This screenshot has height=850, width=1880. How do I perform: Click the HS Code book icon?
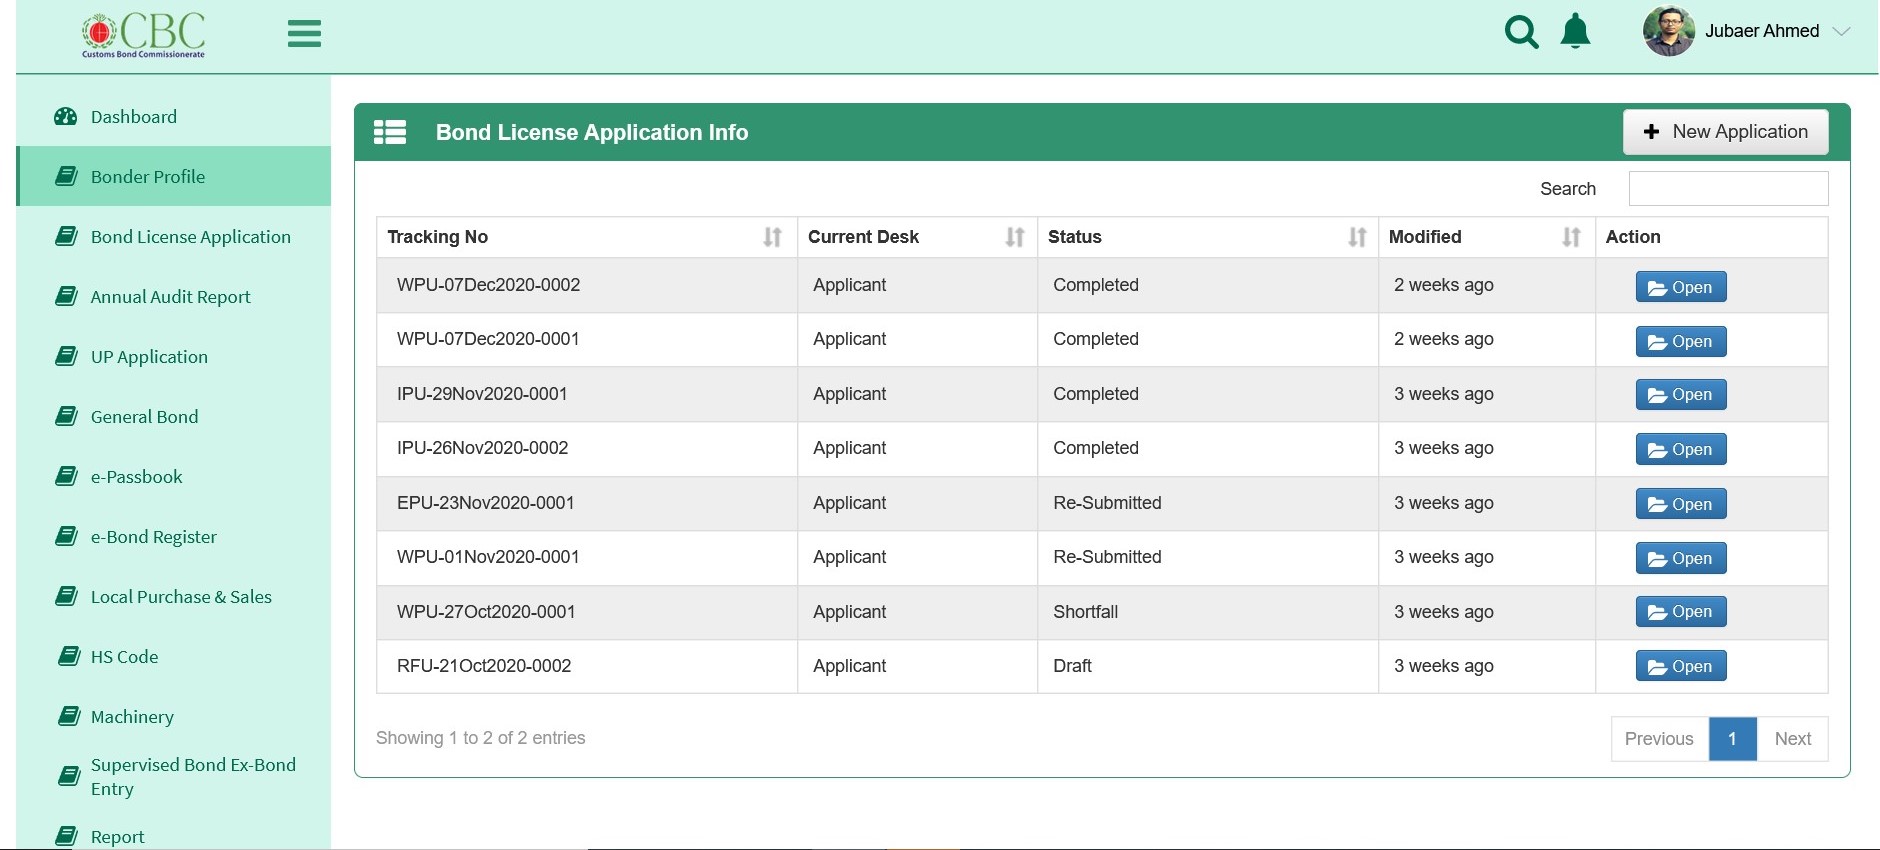[x=68, y=657]
